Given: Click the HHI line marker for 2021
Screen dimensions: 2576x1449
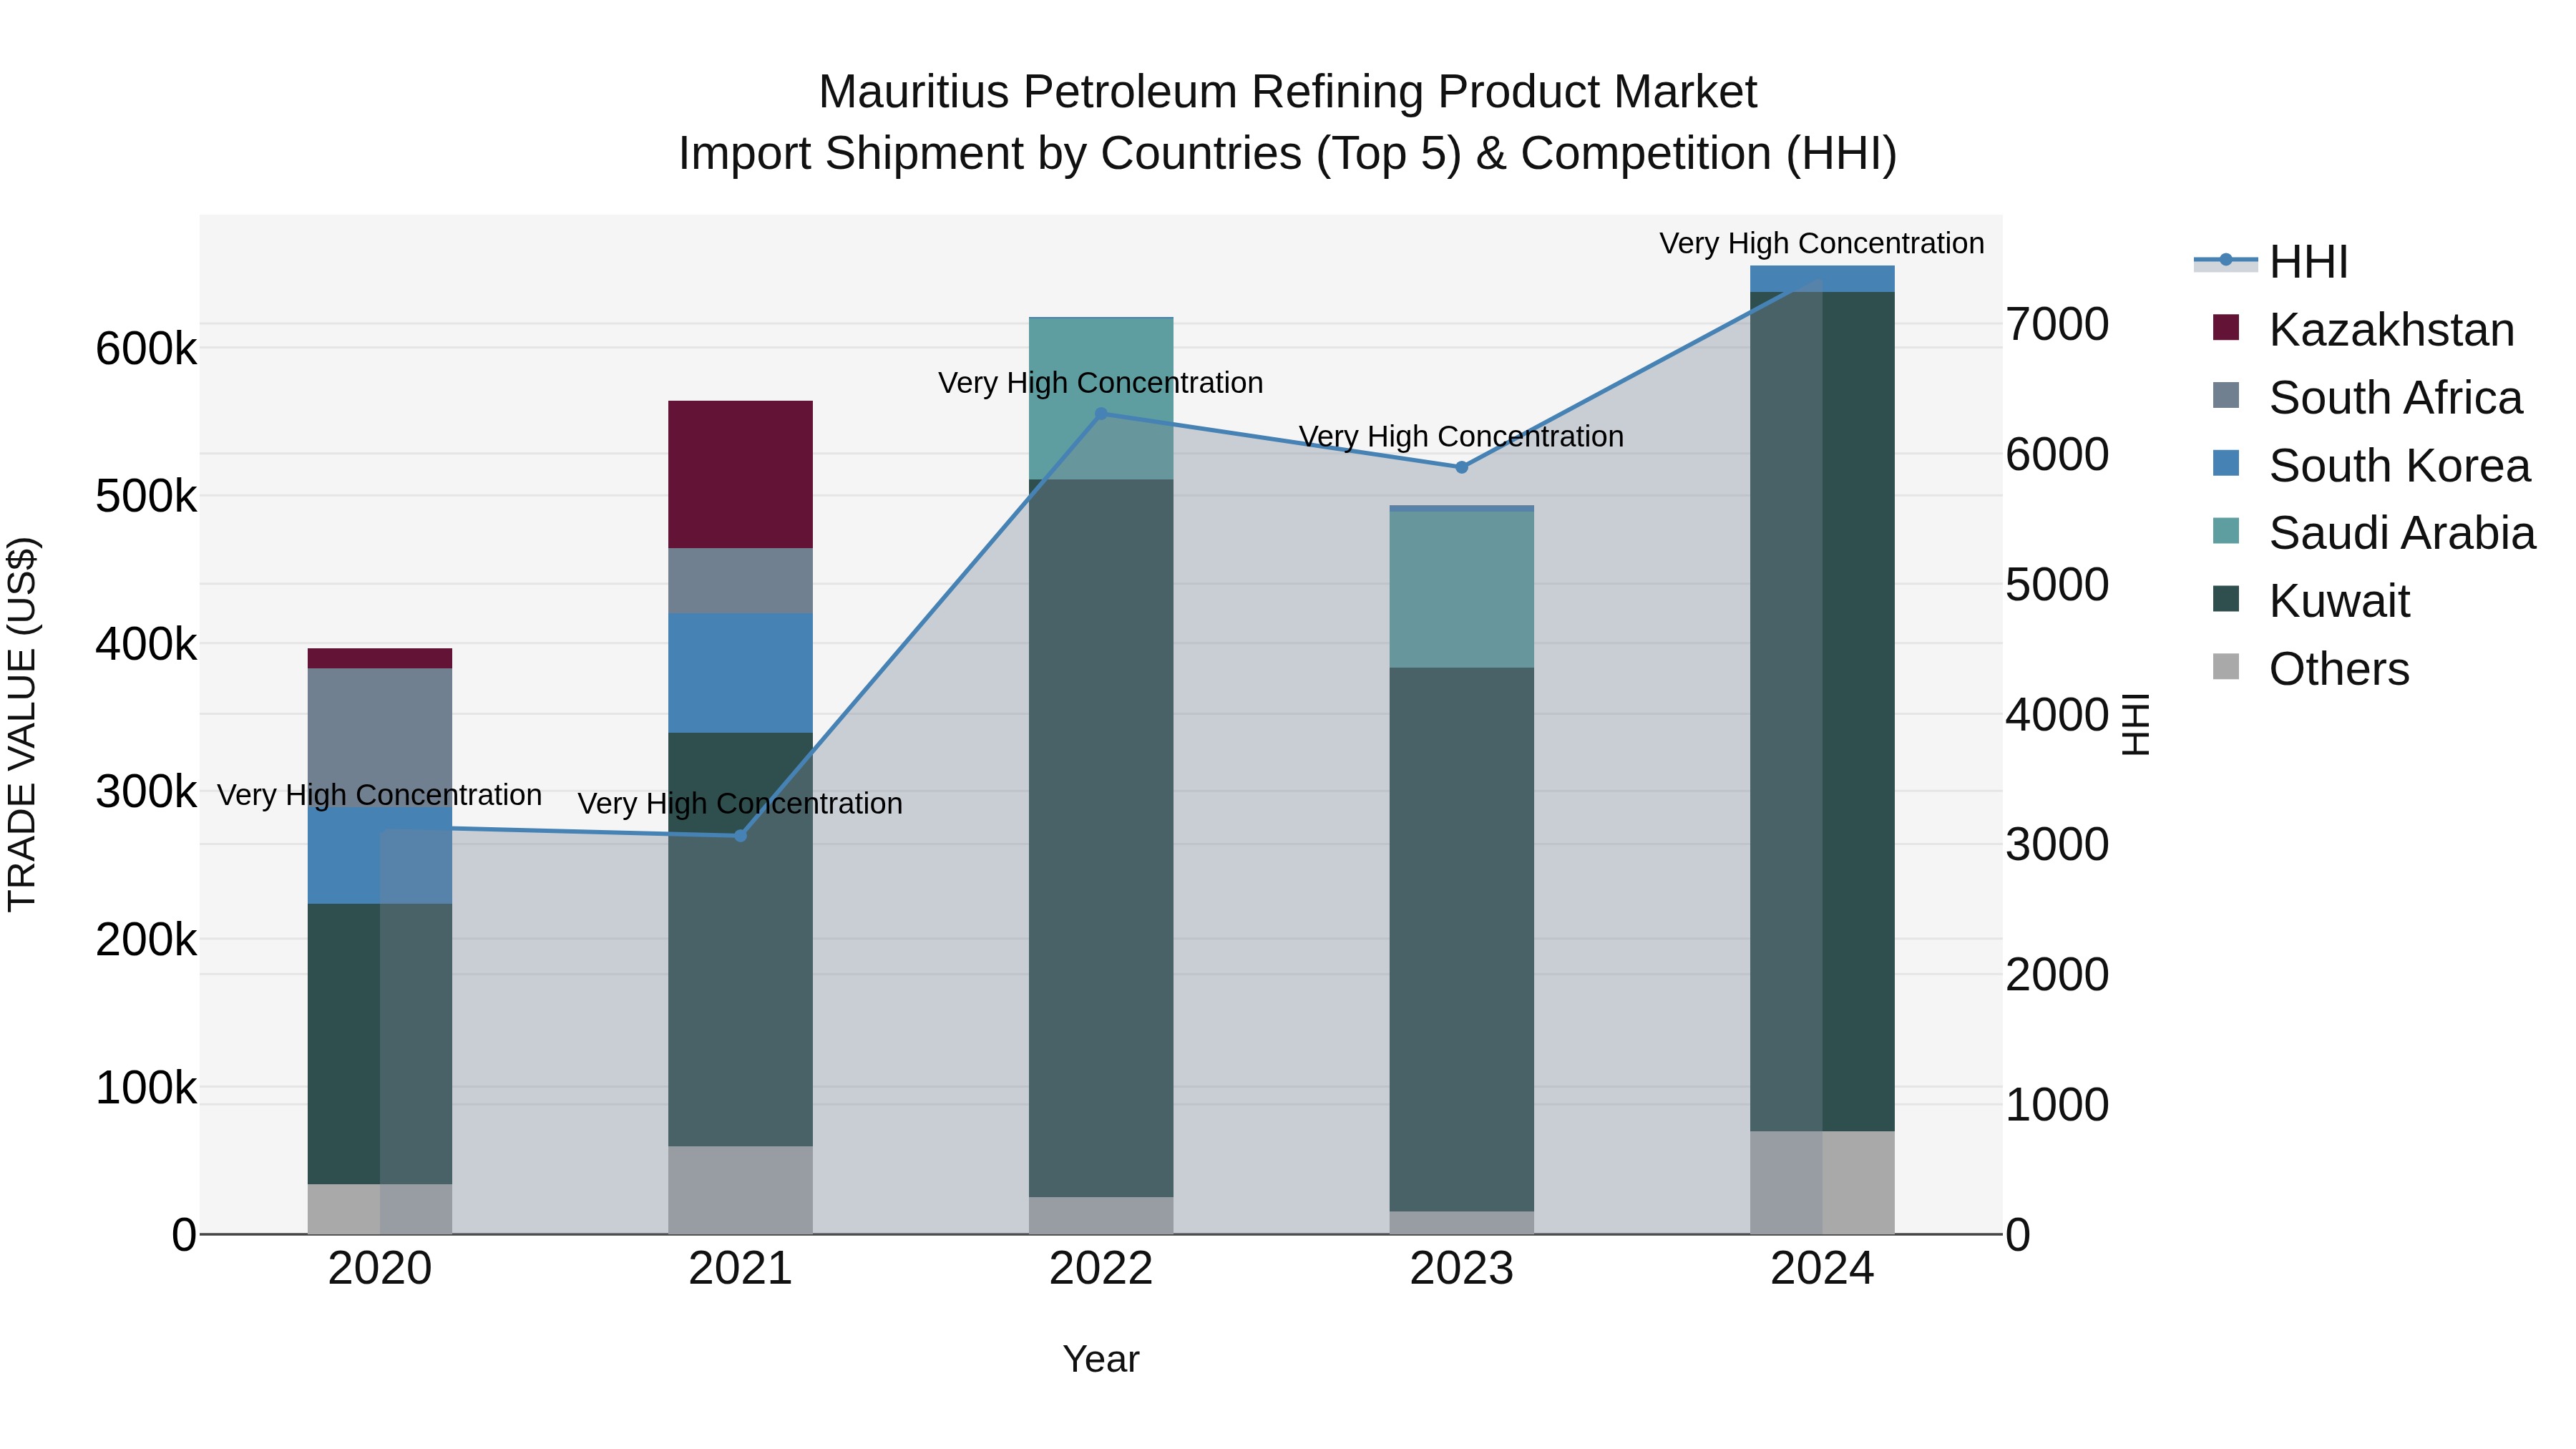Looking at the screenshot, I should 740,836.
